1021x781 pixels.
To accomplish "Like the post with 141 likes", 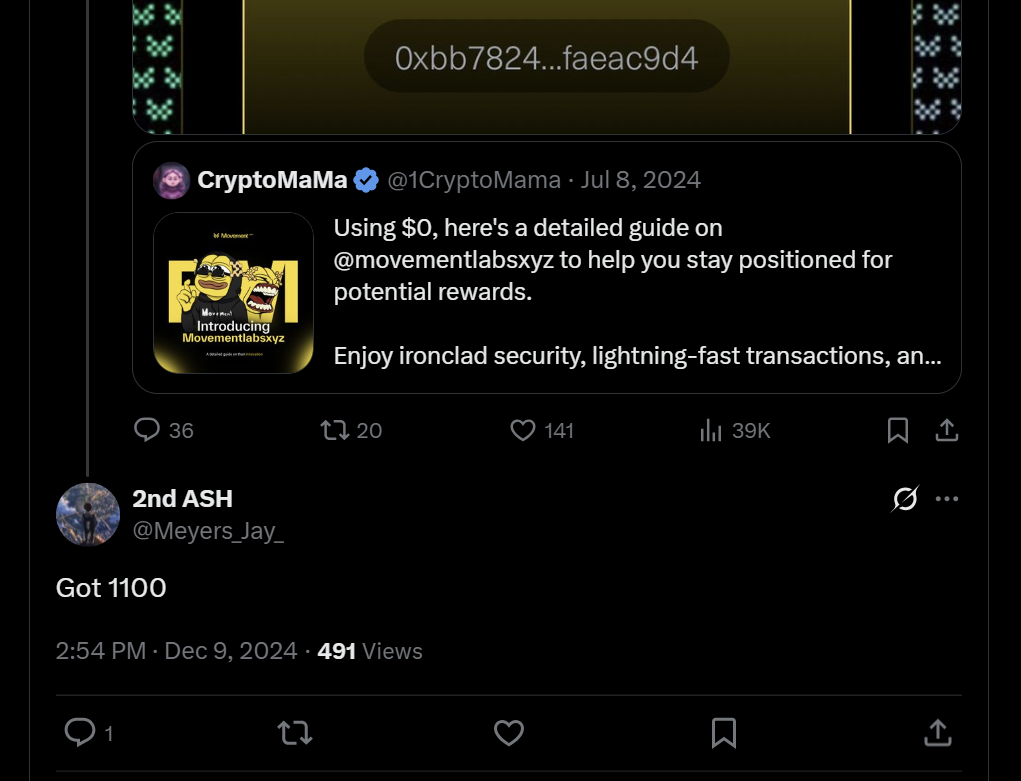I will (523, 430).
